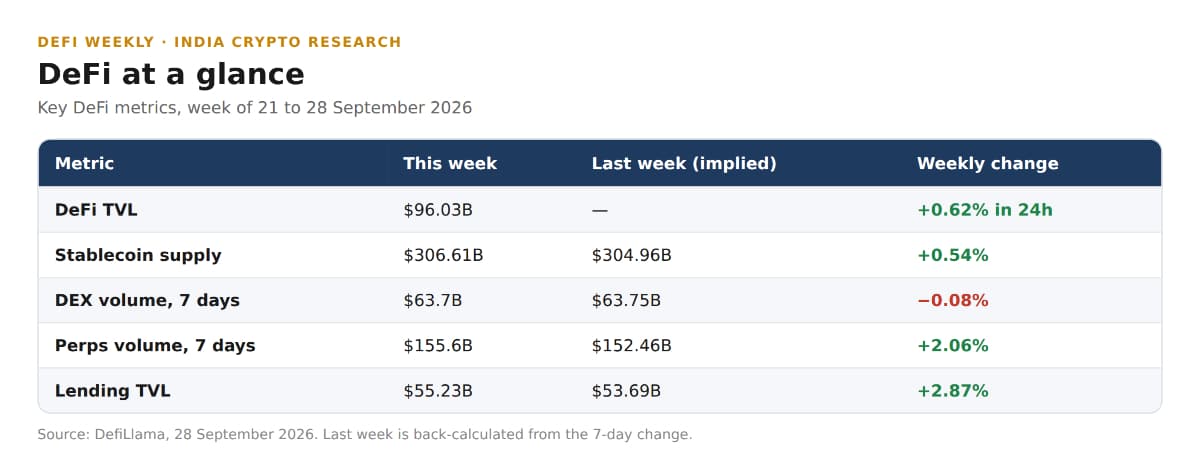Click the Last week (implied) header

click(x=684, y=163)
